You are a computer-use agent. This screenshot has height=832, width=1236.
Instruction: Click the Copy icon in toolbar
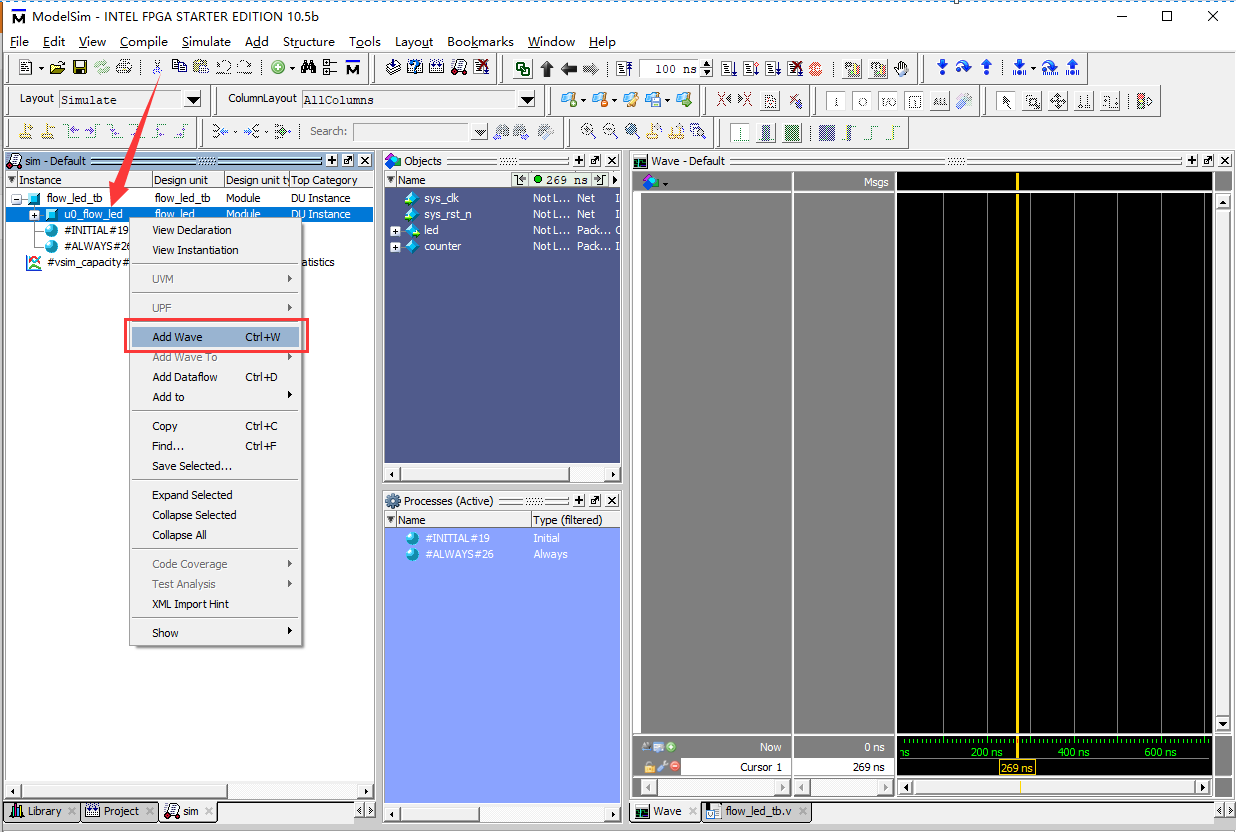[179, 68]
